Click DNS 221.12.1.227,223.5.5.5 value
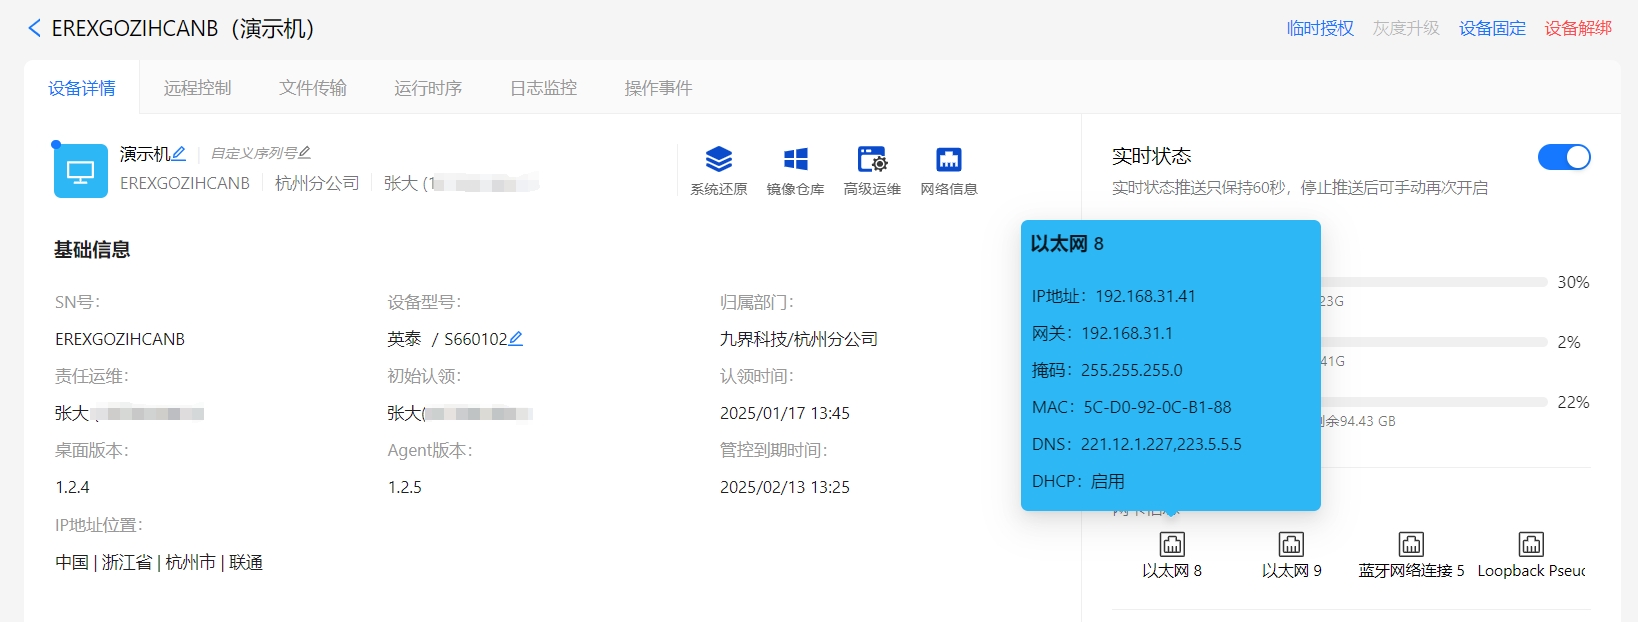Screen dimensions: 1638x622 tap(1161, 444)
